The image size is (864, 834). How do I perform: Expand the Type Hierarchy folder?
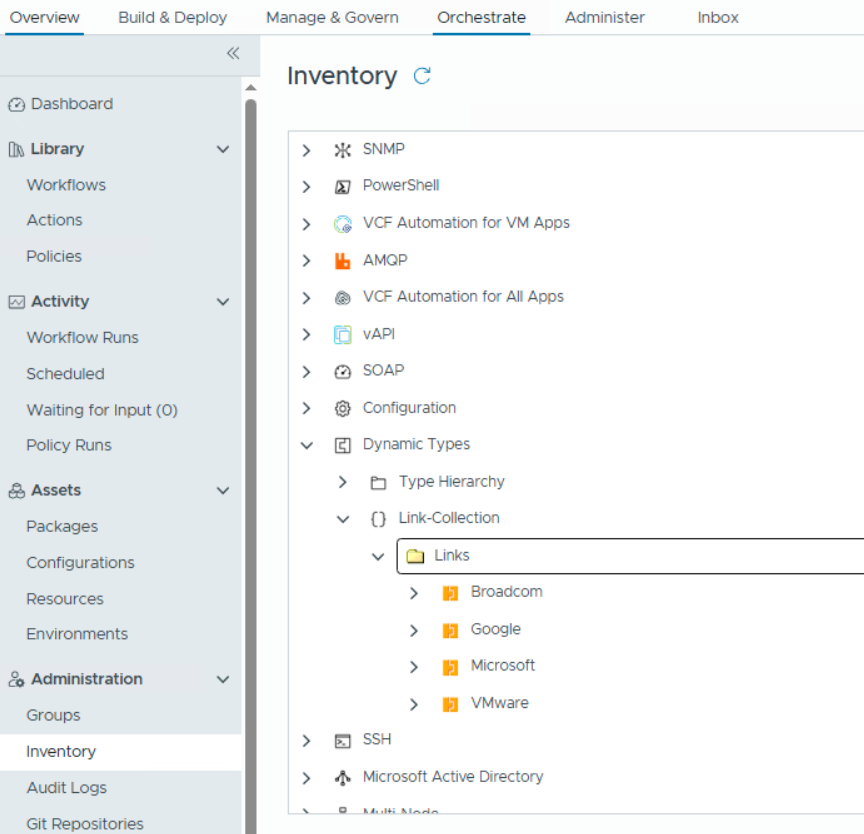click(343, 482)
